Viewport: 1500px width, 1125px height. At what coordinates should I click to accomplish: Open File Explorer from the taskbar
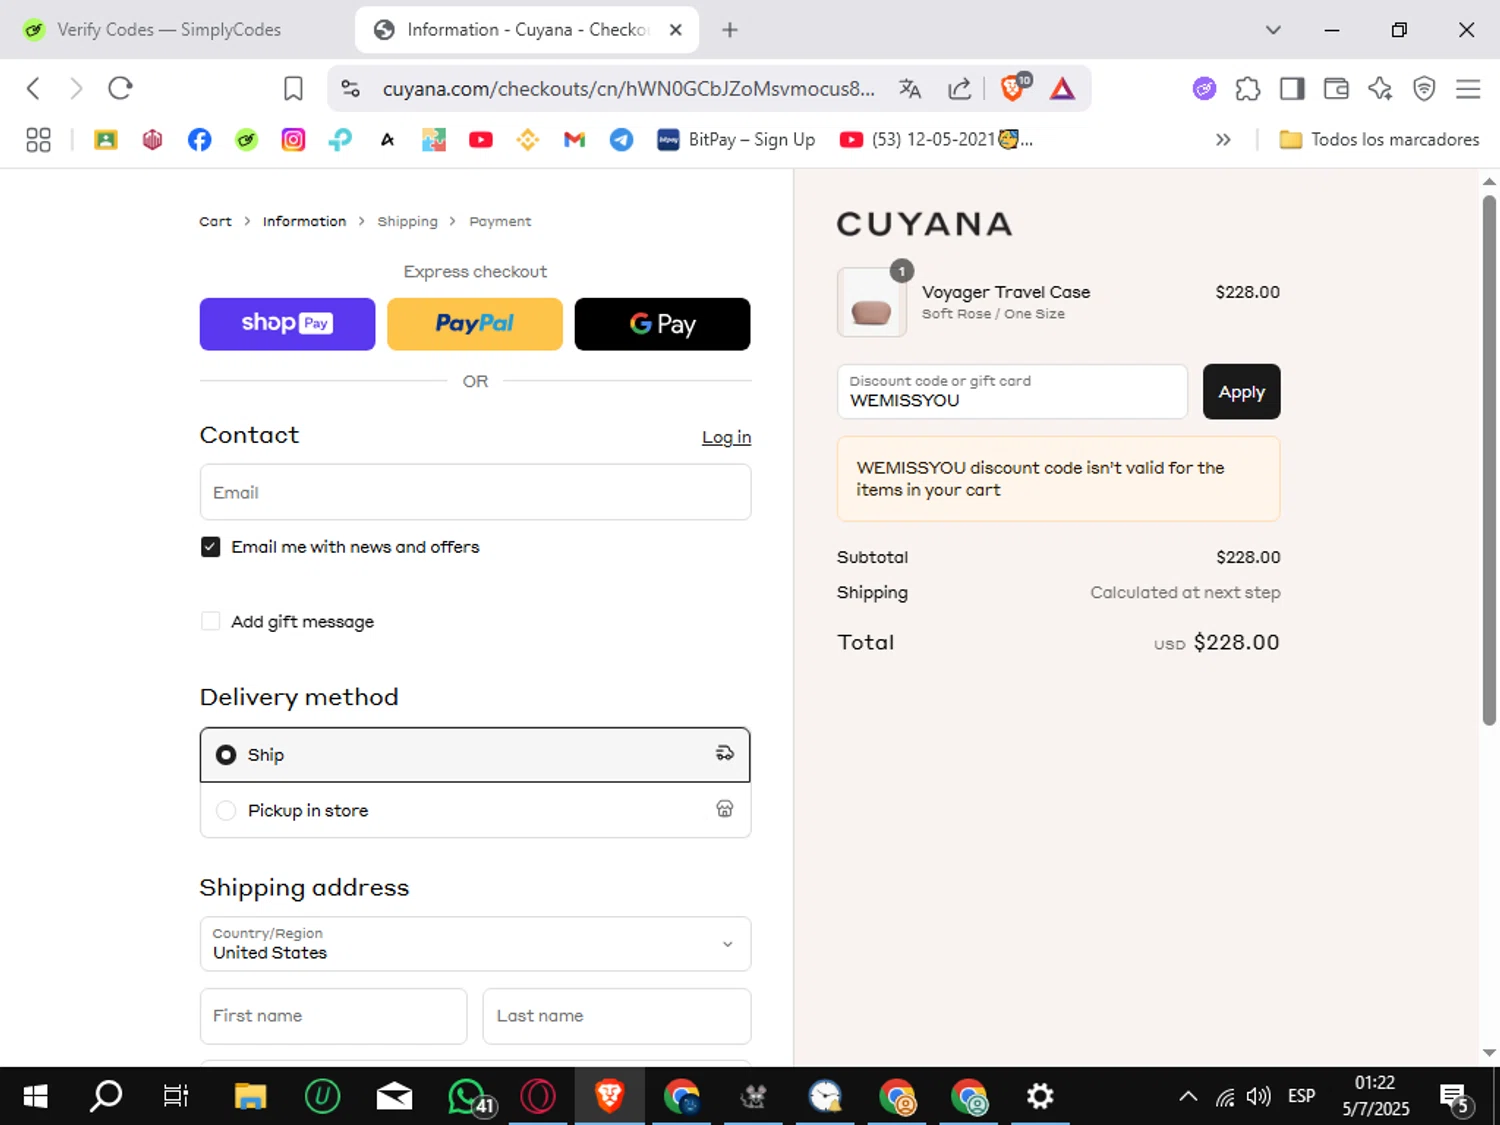(250, 1097)
